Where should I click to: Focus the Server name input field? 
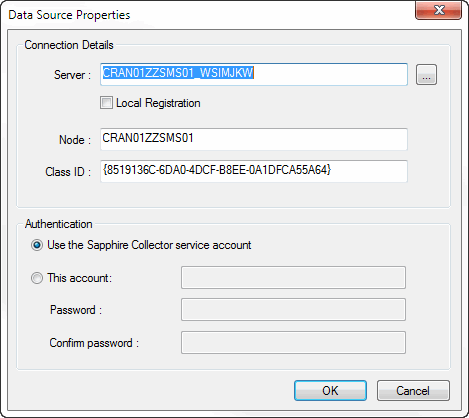pyautogui.click(x=254, y=74)
